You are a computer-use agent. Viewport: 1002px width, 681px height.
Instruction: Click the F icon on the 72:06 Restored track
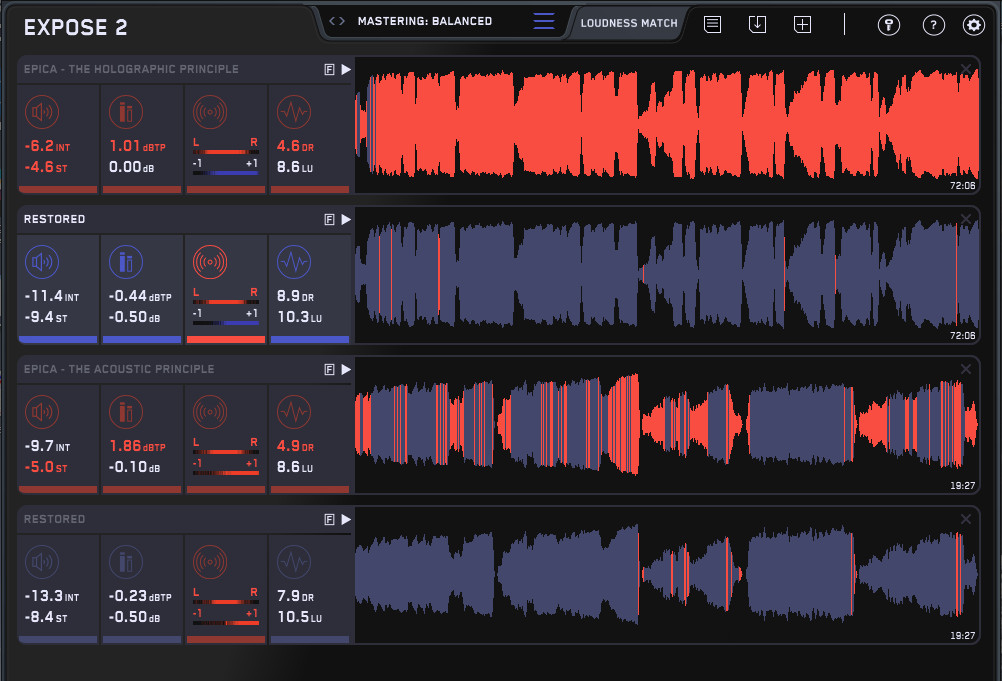point(329,220)
